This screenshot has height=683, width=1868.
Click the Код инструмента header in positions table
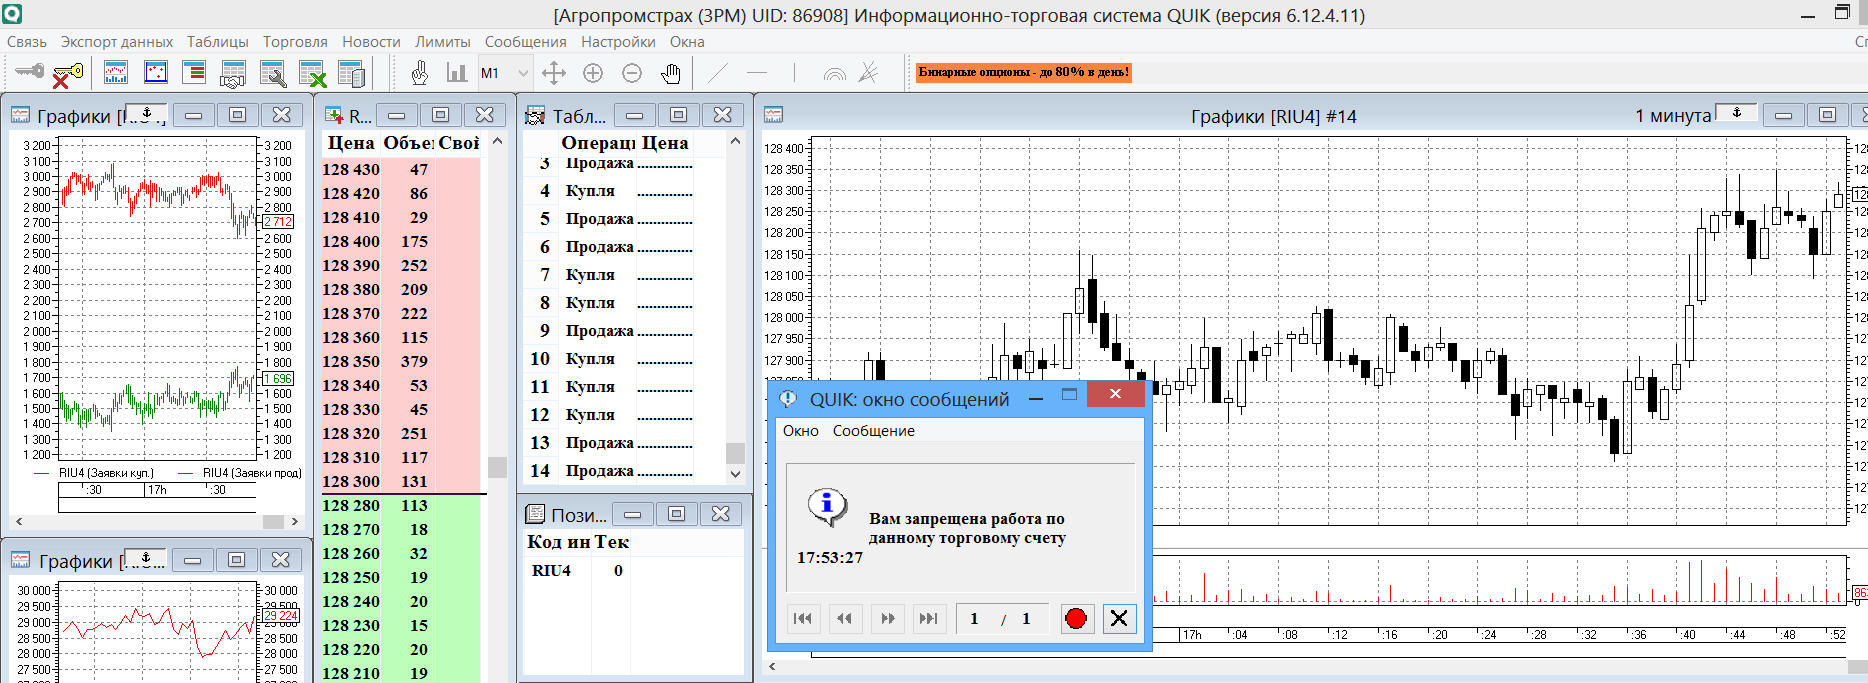pyautogui.click(x=558, y=542)
